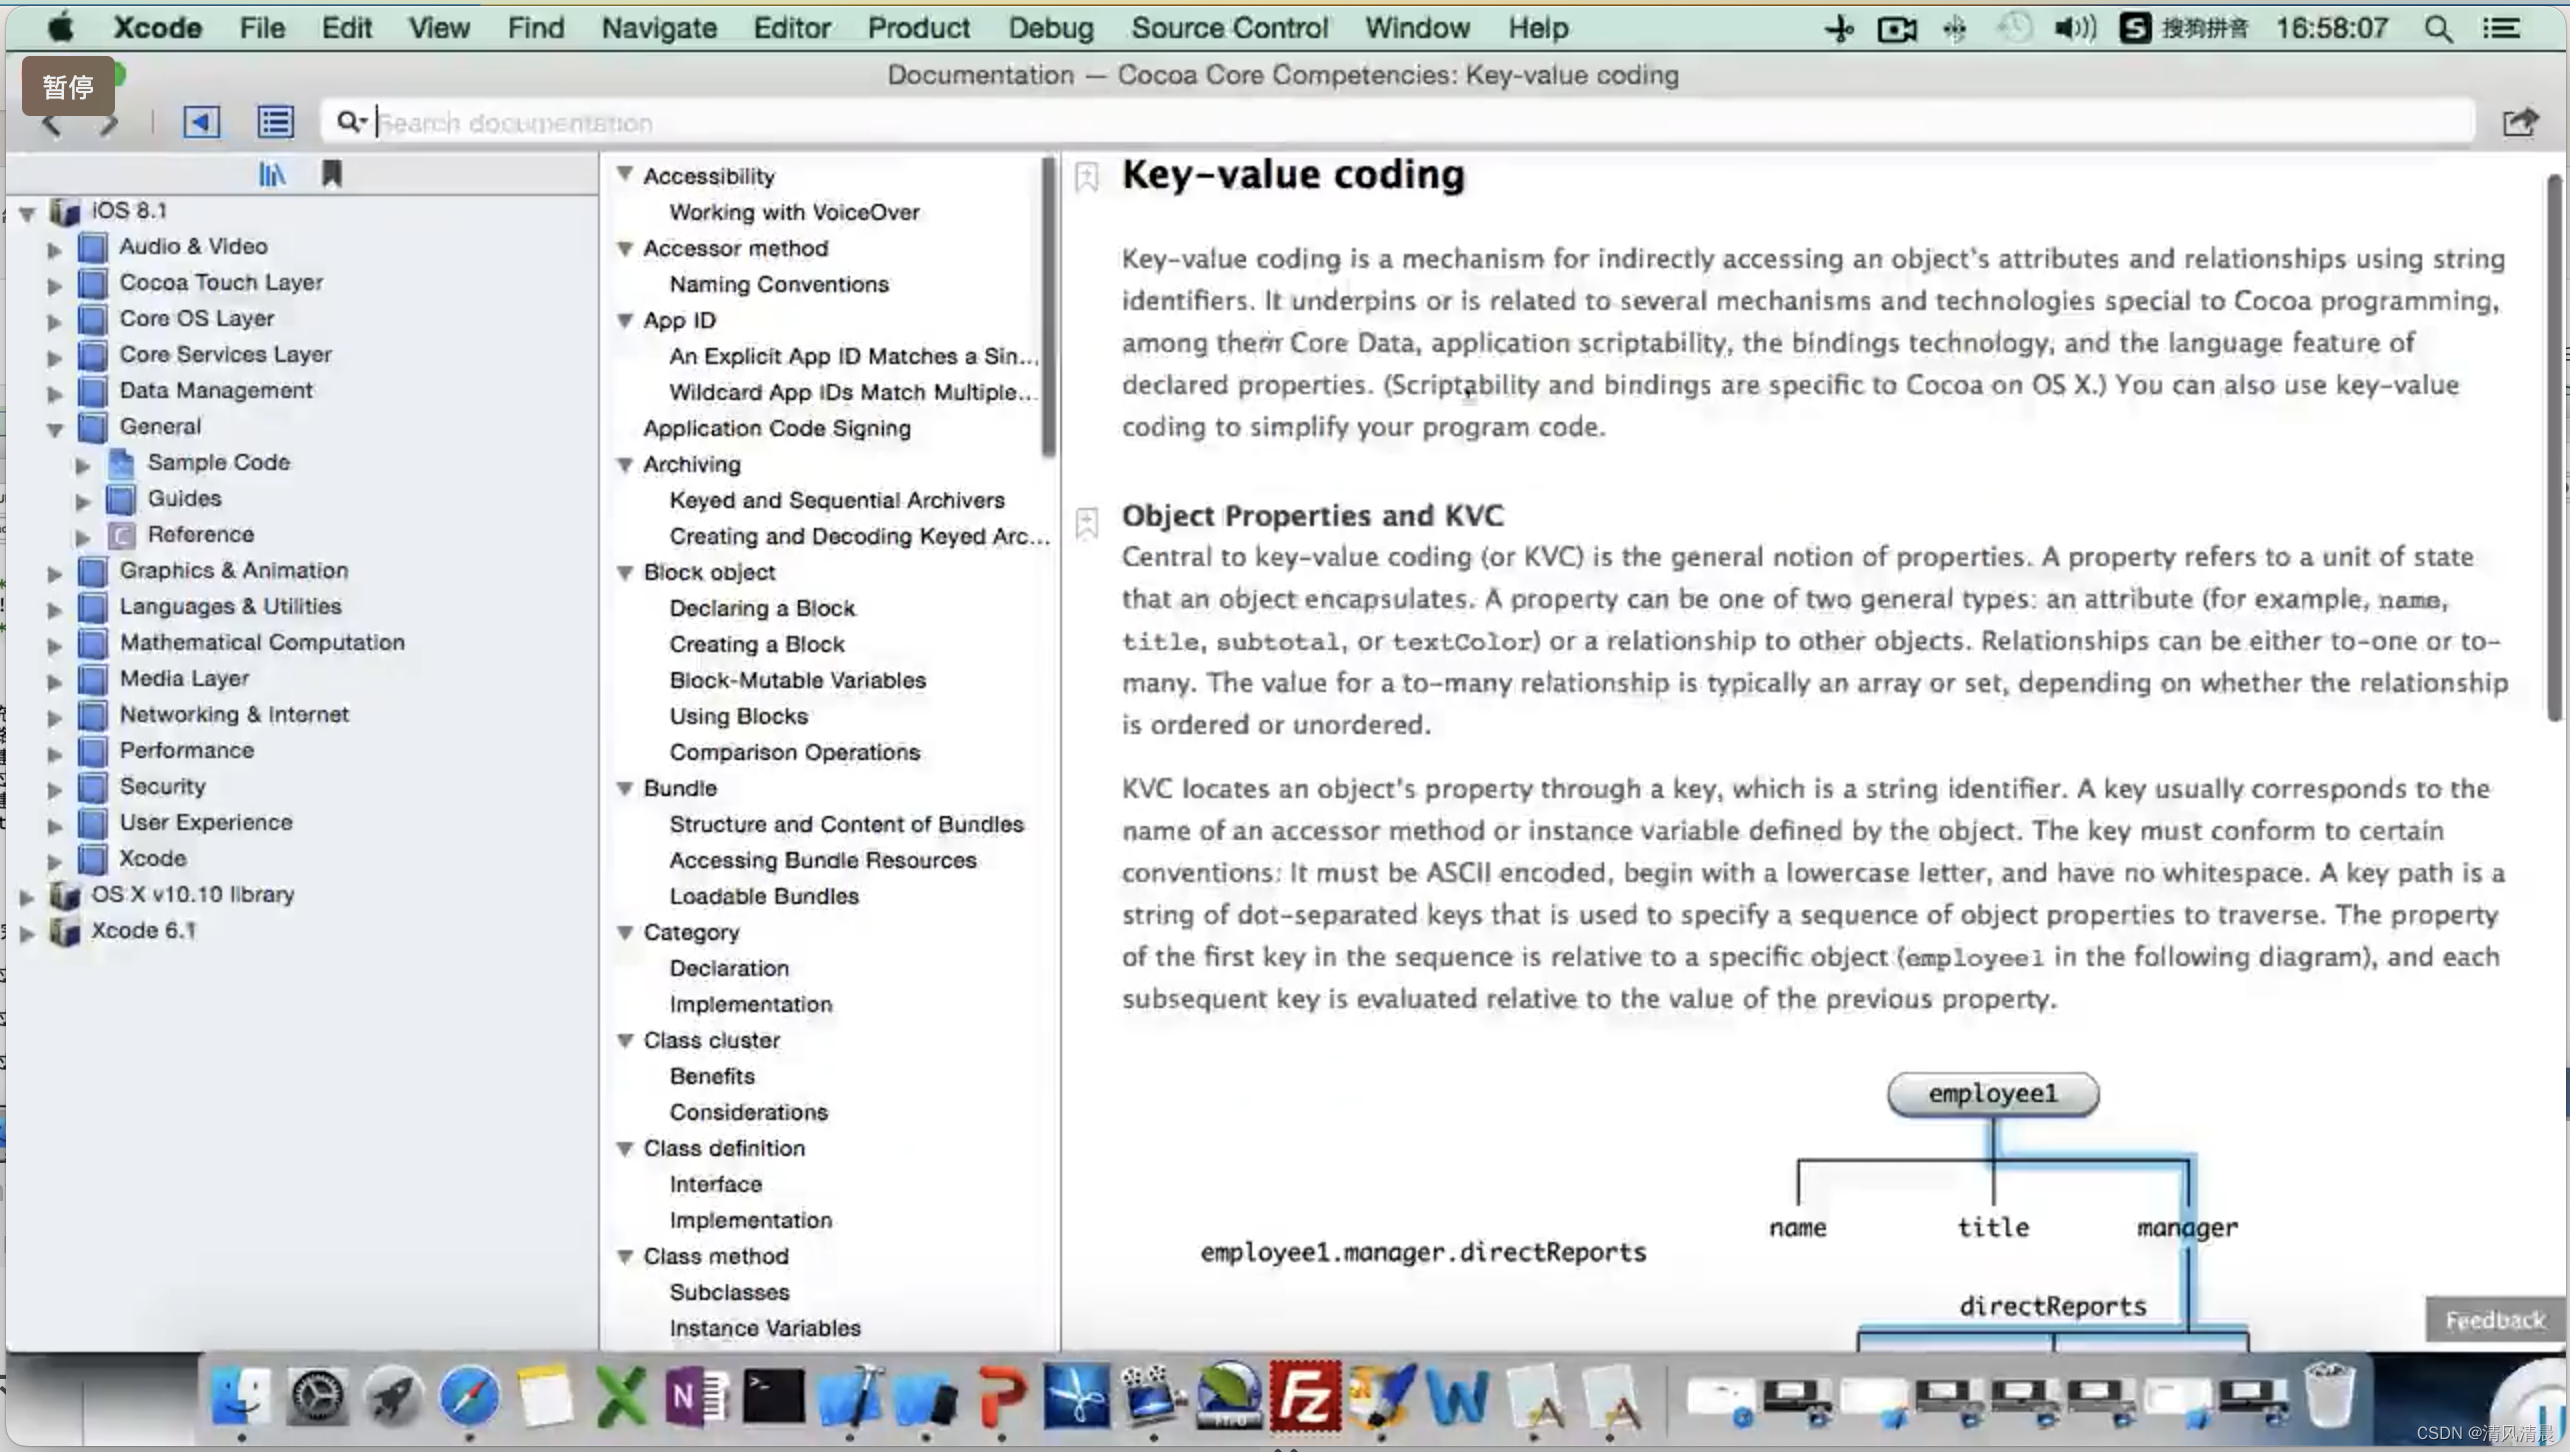Click the Feedback button bottom right
The height and width of the screenshot is (1452, 2570).
pyautogui.click(x=2492, y=1318)
